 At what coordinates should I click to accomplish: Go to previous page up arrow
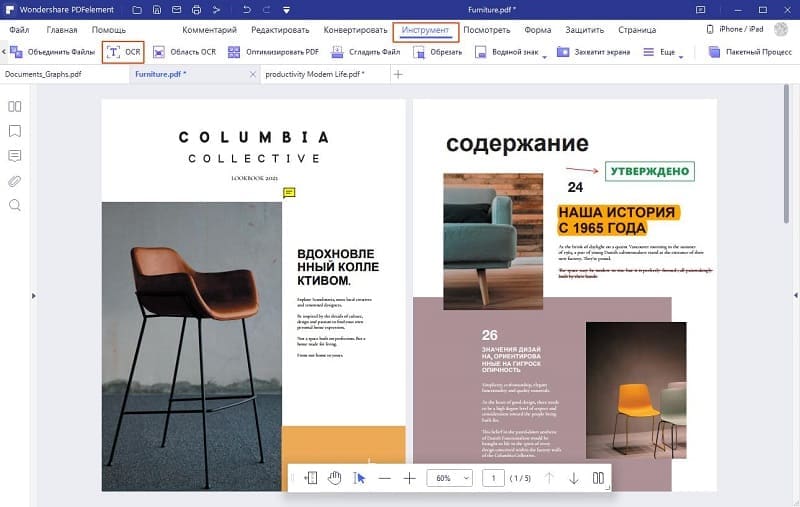point(549,478)
